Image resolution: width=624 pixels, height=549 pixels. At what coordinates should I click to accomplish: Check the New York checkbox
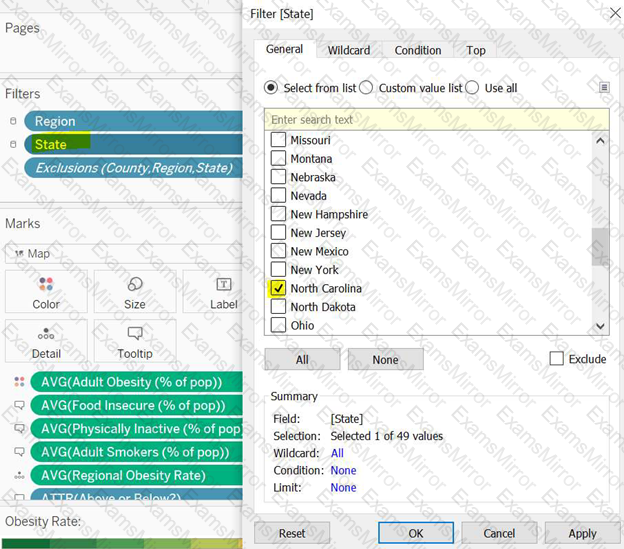(x=278, y=269)
